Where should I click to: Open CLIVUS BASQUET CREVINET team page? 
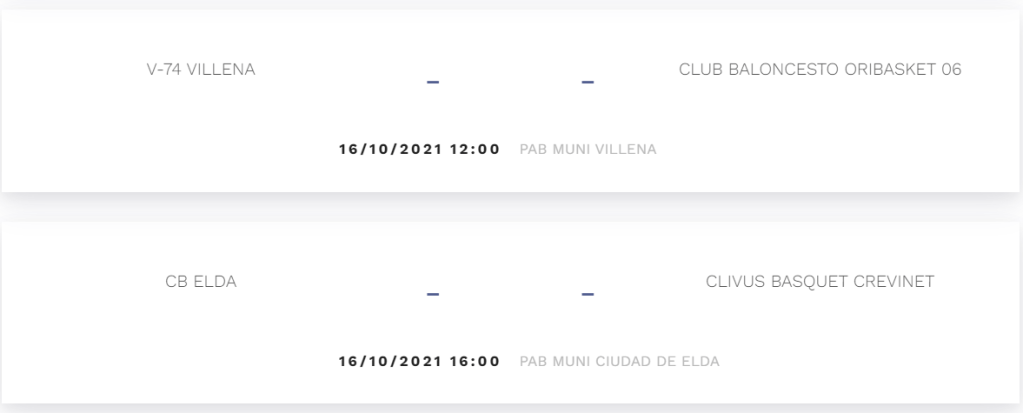[820, 281]
